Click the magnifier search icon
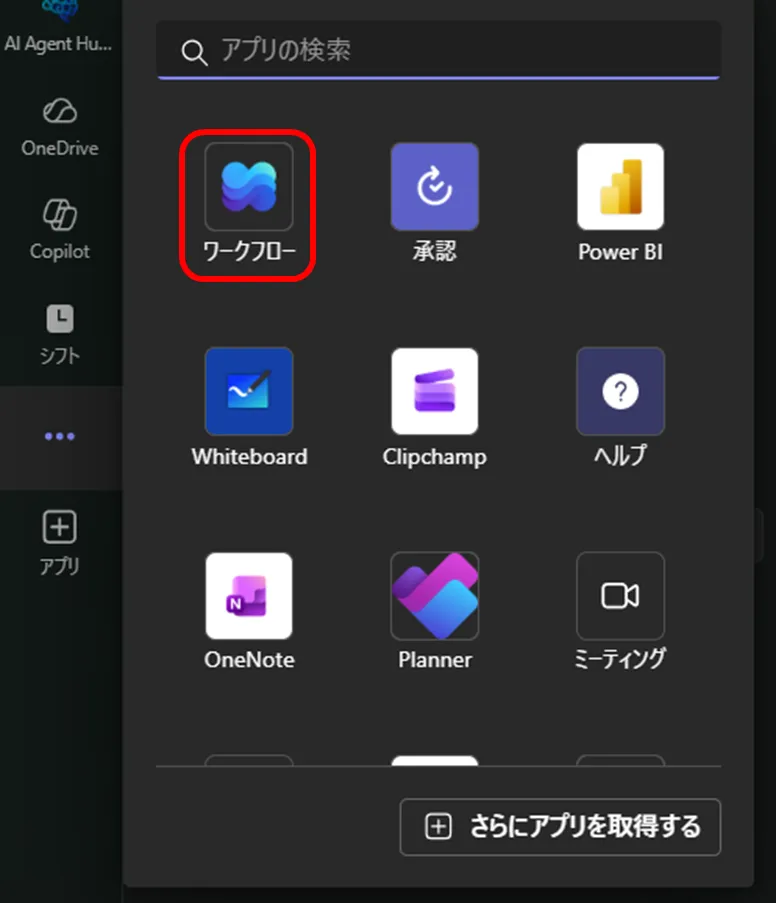The image size is (776, 903). click(194, 52)
